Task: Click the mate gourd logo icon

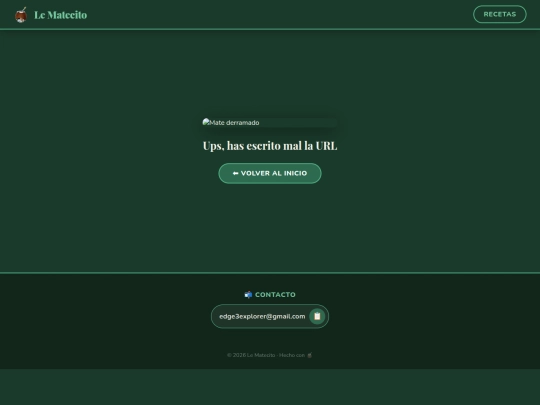Action: tap(21, 15)
